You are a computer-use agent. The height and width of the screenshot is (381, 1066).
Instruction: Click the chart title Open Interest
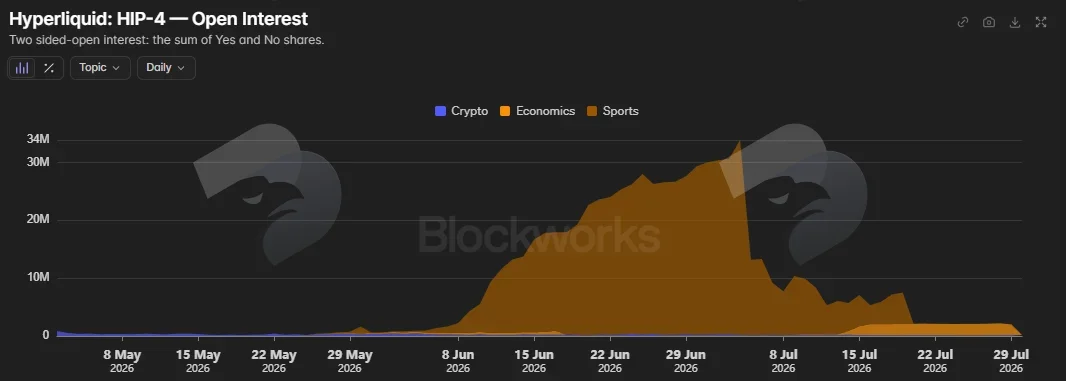click(x=250, y=18)
